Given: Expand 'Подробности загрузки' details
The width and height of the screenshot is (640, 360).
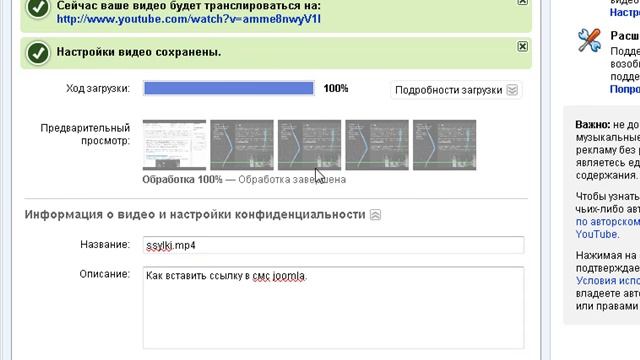Looking at the screenshot, I should click(x=456, y=90).
